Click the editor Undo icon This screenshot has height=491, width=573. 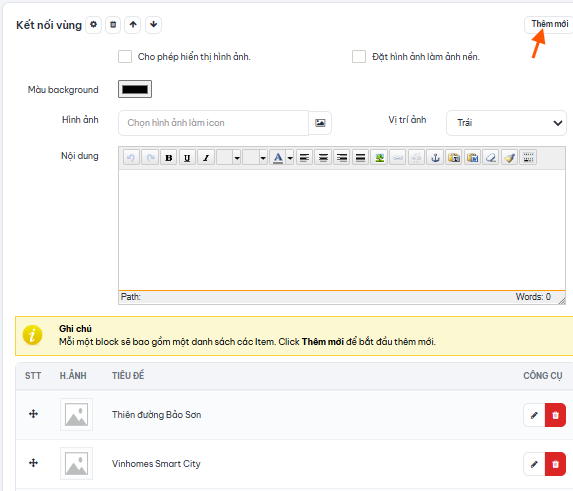[x=131, y=157]
